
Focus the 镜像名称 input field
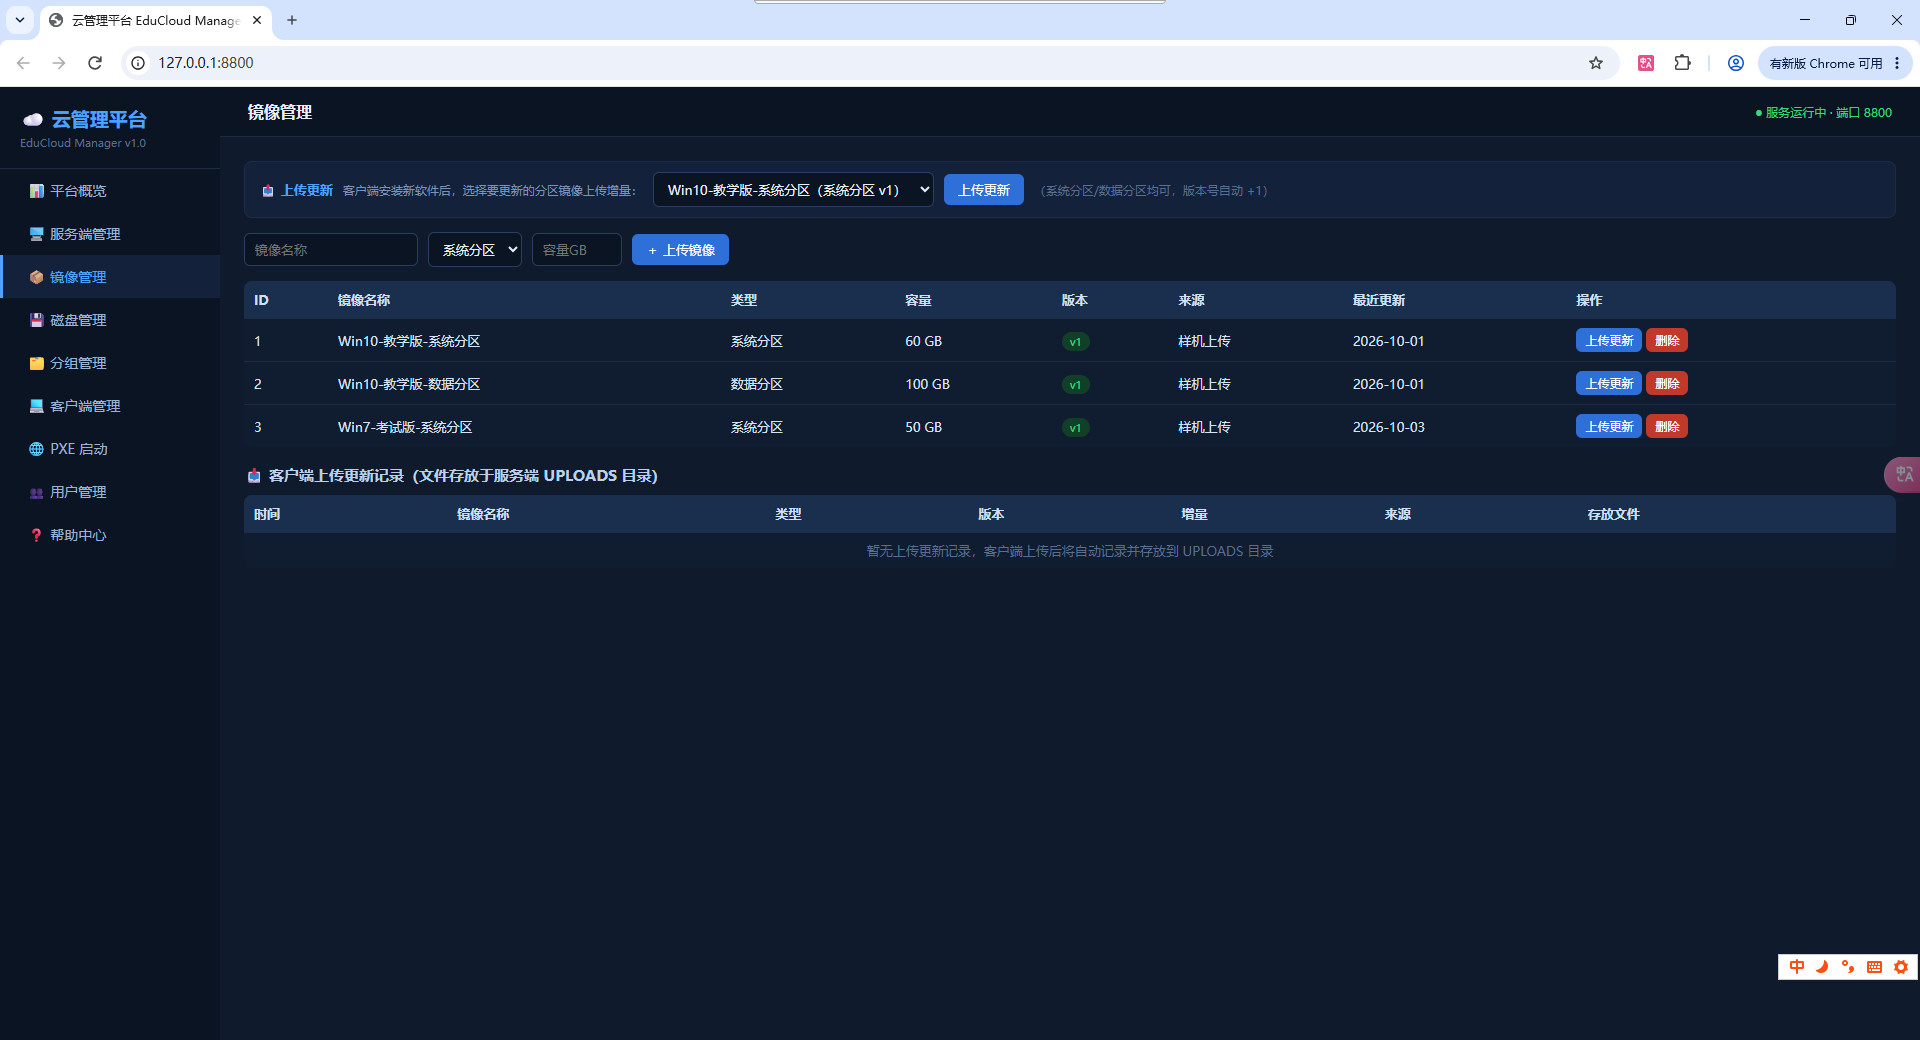[331, 250]
